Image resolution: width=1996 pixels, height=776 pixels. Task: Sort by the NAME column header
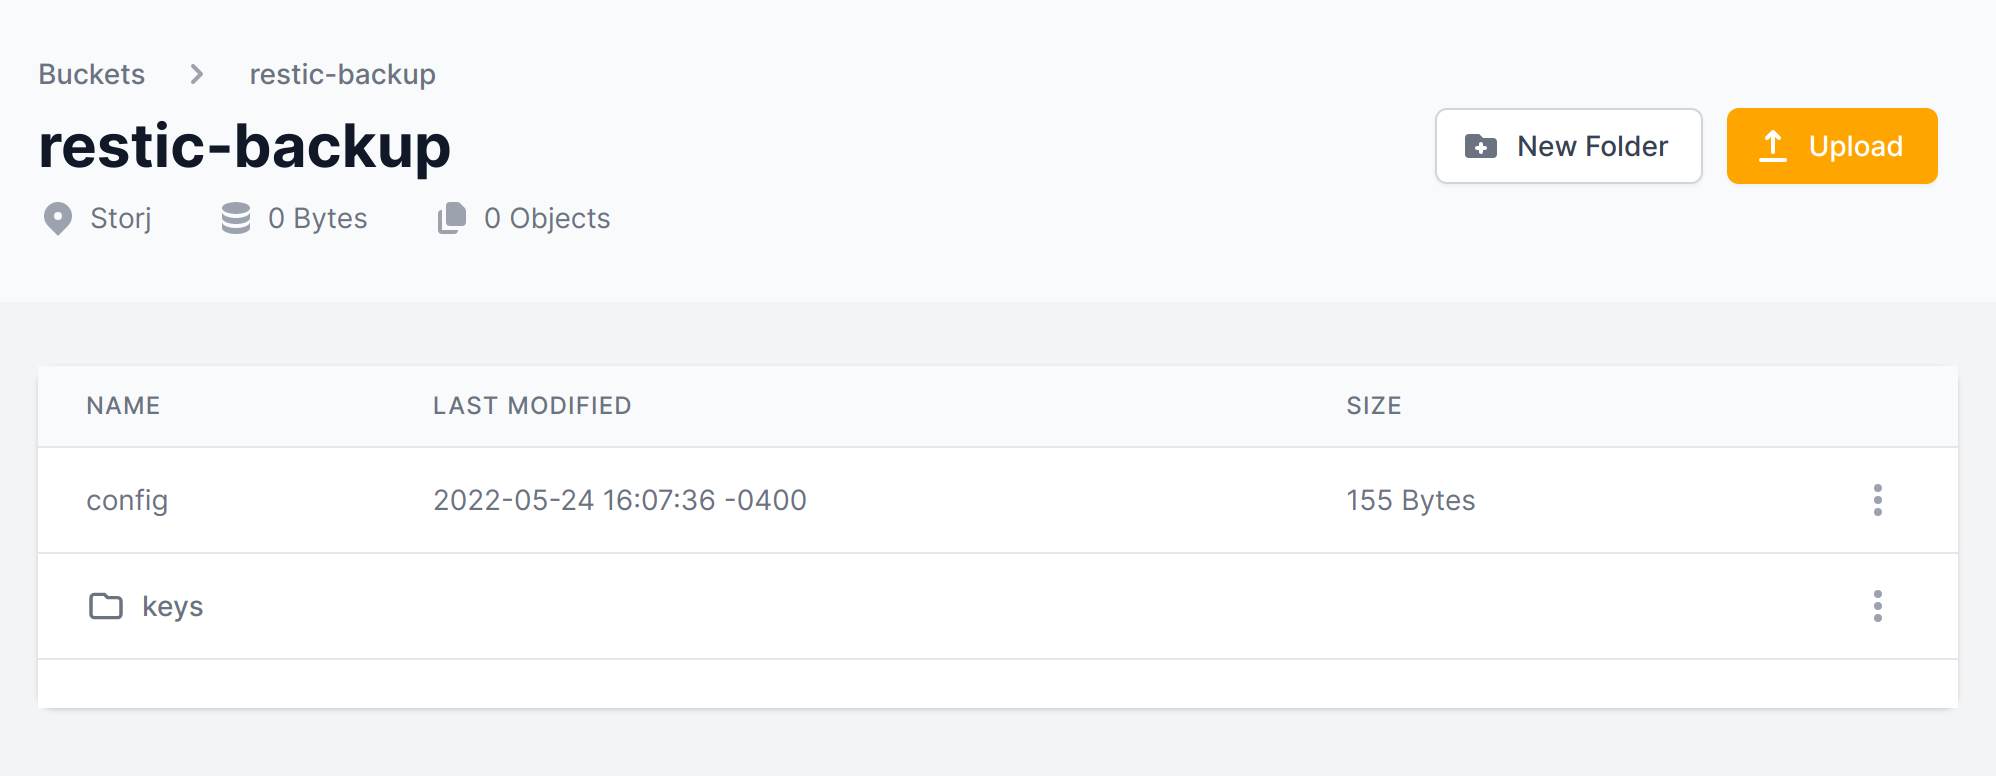pos(123,405)
